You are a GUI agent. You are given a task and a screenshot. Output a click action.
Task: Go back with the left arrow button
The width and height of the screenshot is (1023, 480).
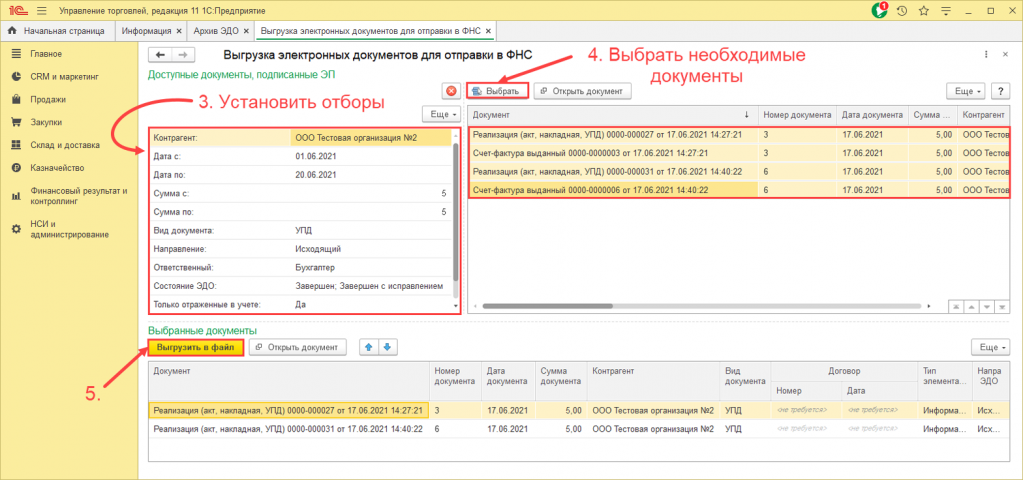[x=160, y=55]
